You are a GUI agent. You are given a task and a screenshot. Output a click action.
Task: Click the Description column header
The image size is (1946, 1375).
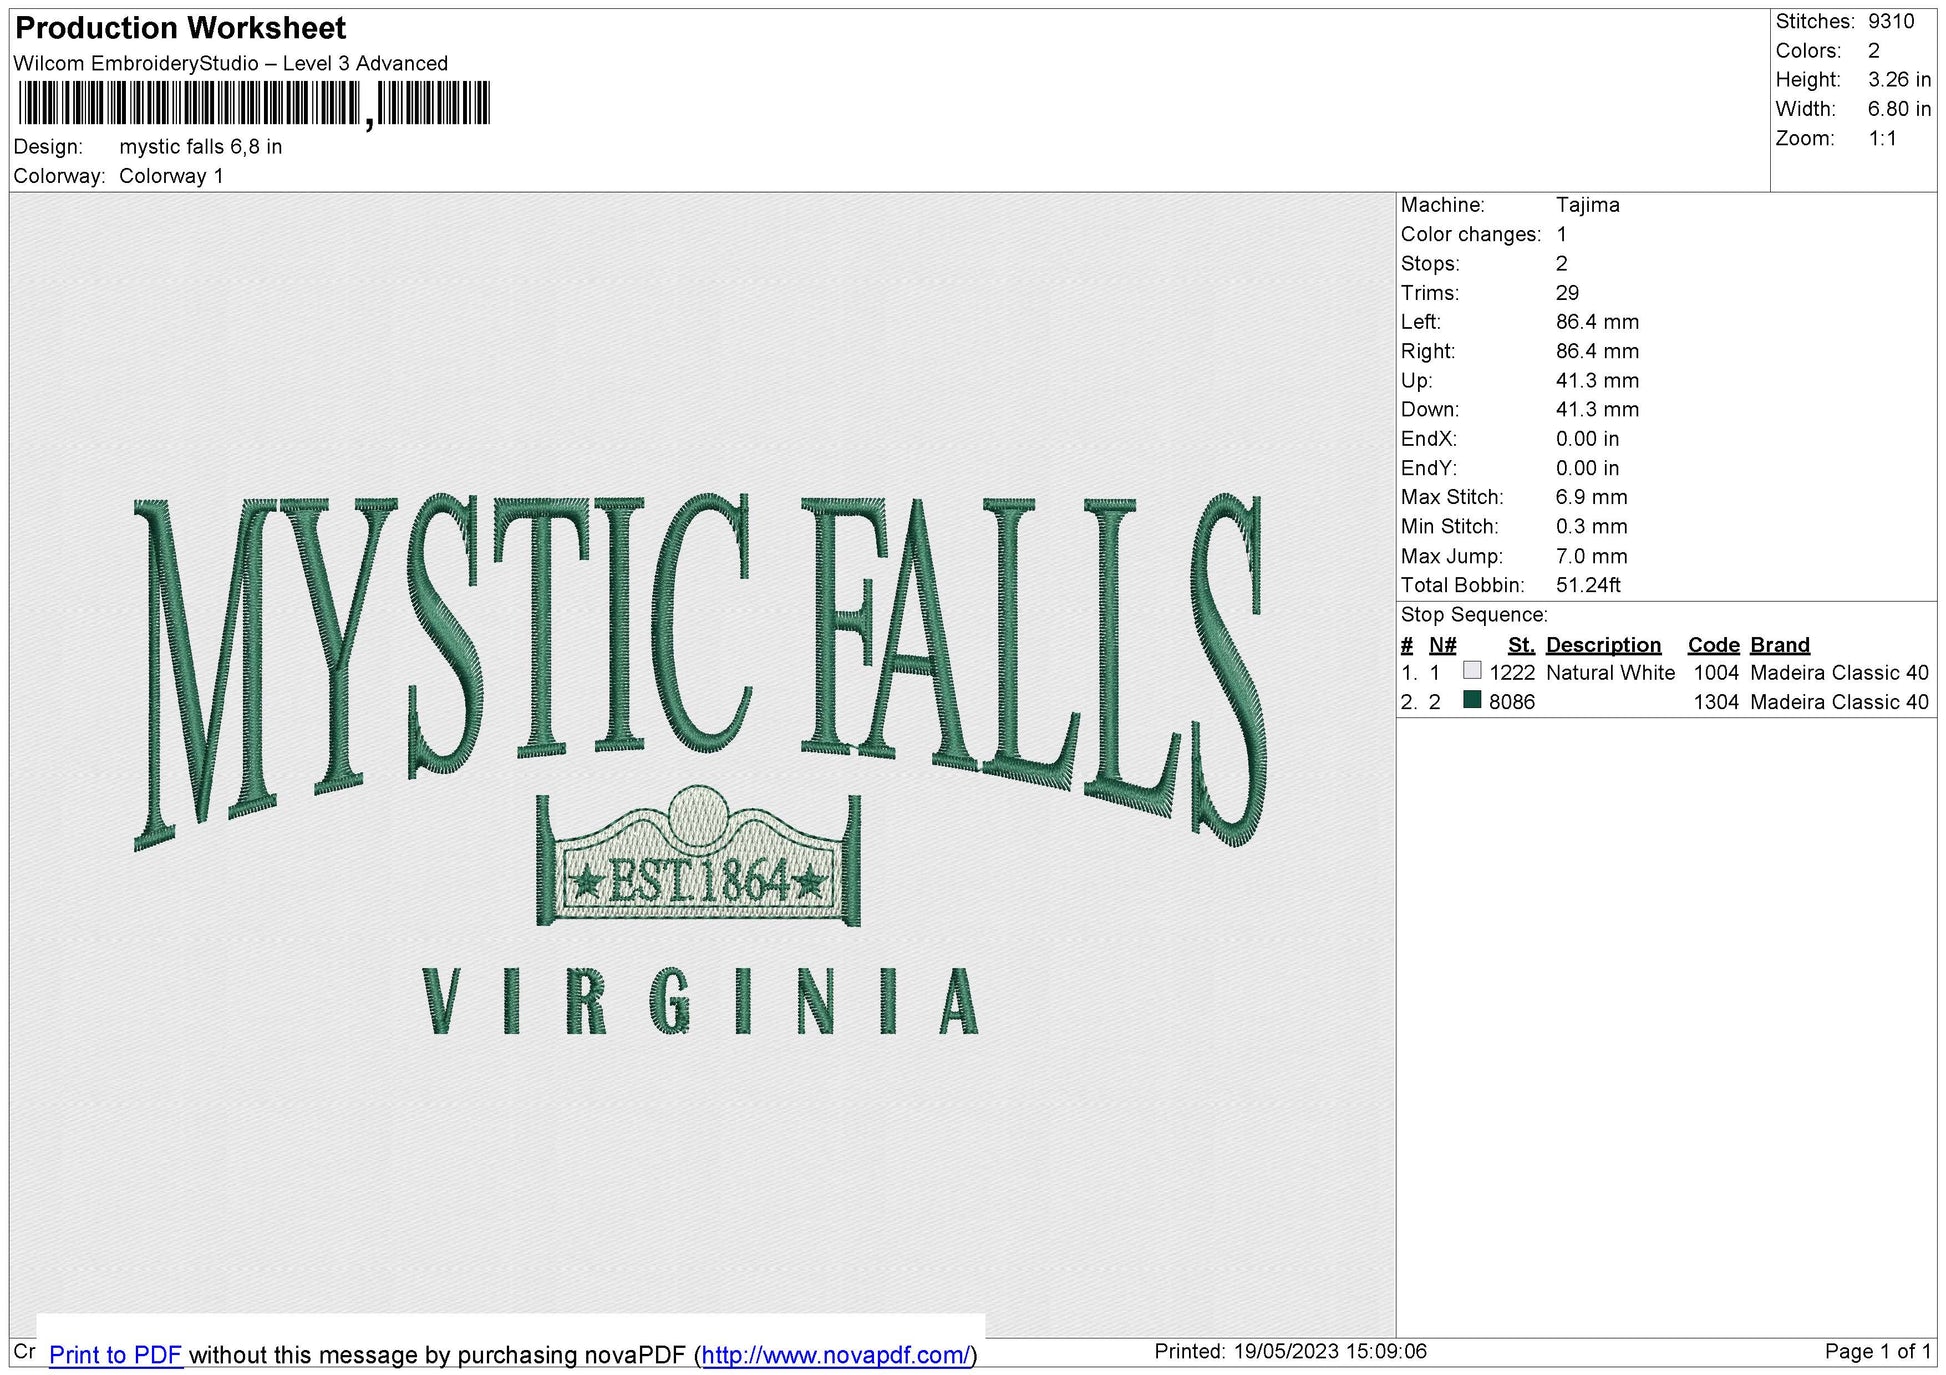tap(1604, 645)
